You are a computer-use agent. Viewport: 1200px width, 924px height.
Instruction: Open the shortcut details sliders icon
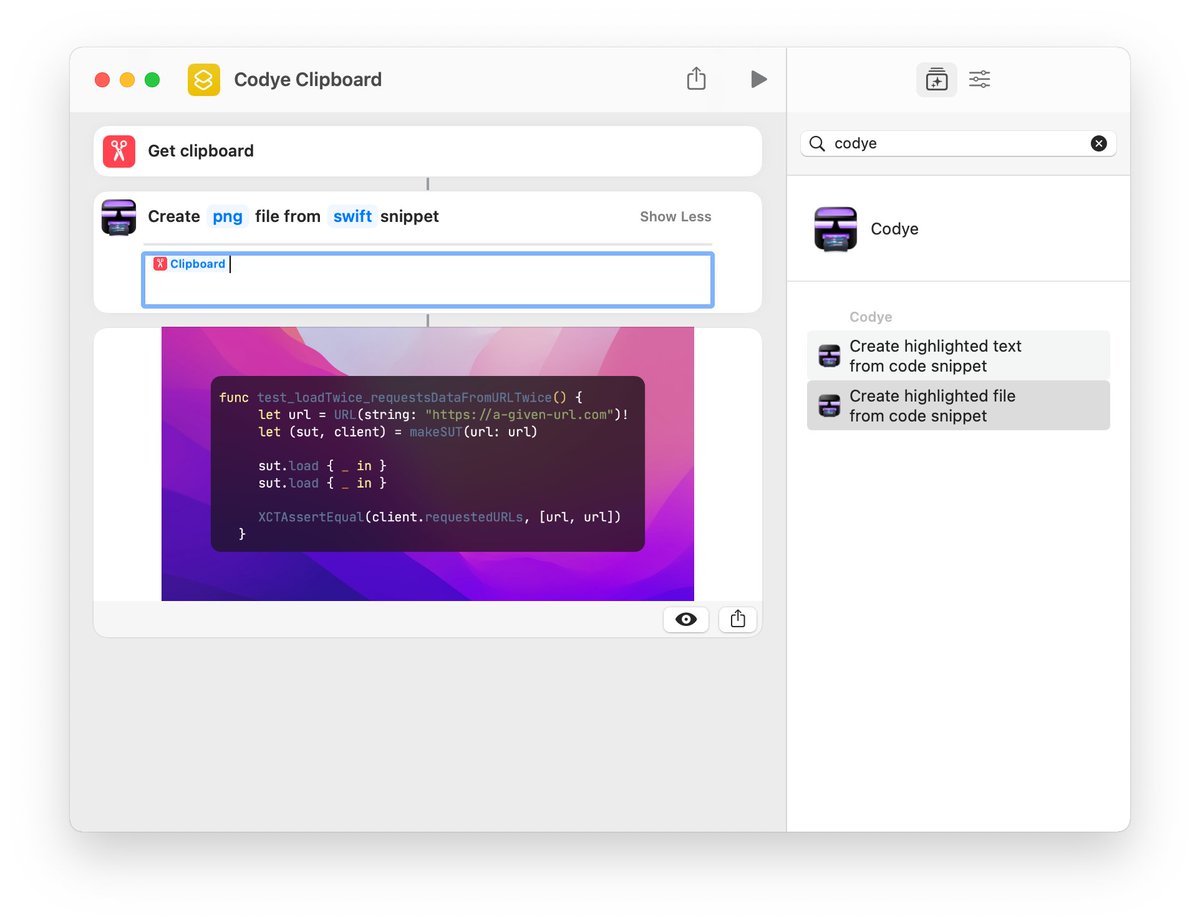979,80
